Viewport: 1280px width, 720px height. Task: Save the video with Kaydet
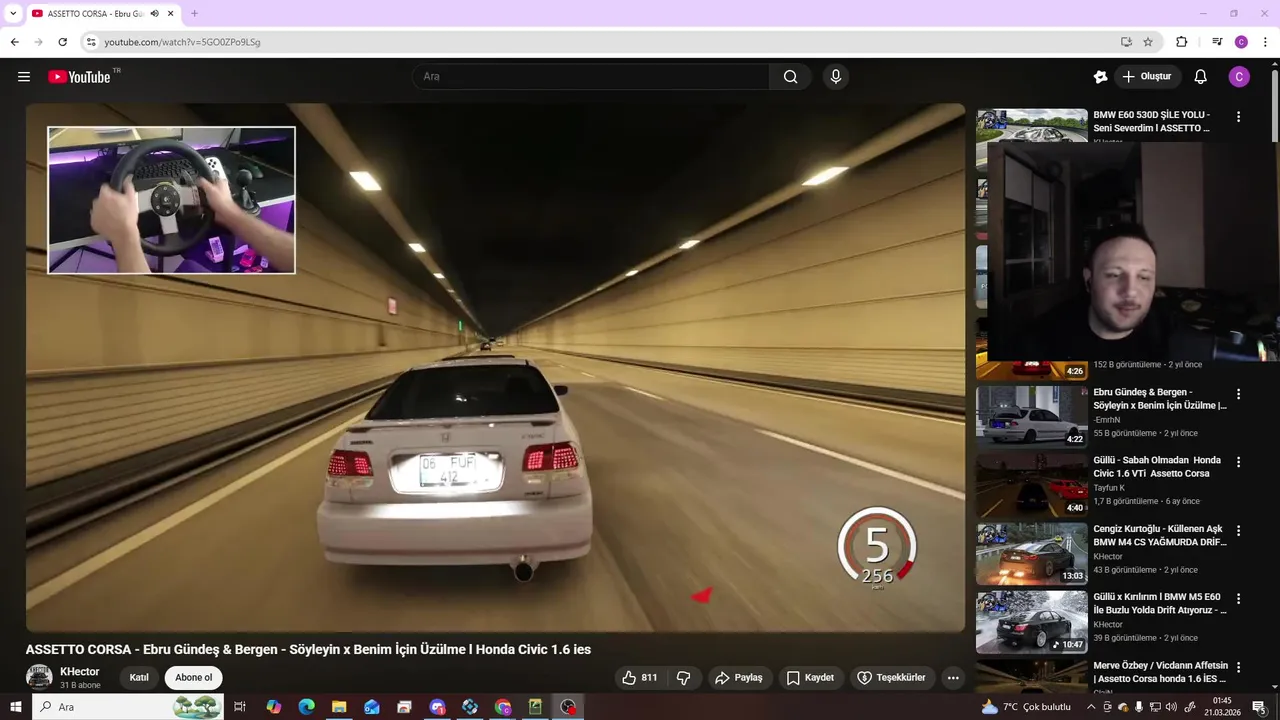(x=810, y=678)
